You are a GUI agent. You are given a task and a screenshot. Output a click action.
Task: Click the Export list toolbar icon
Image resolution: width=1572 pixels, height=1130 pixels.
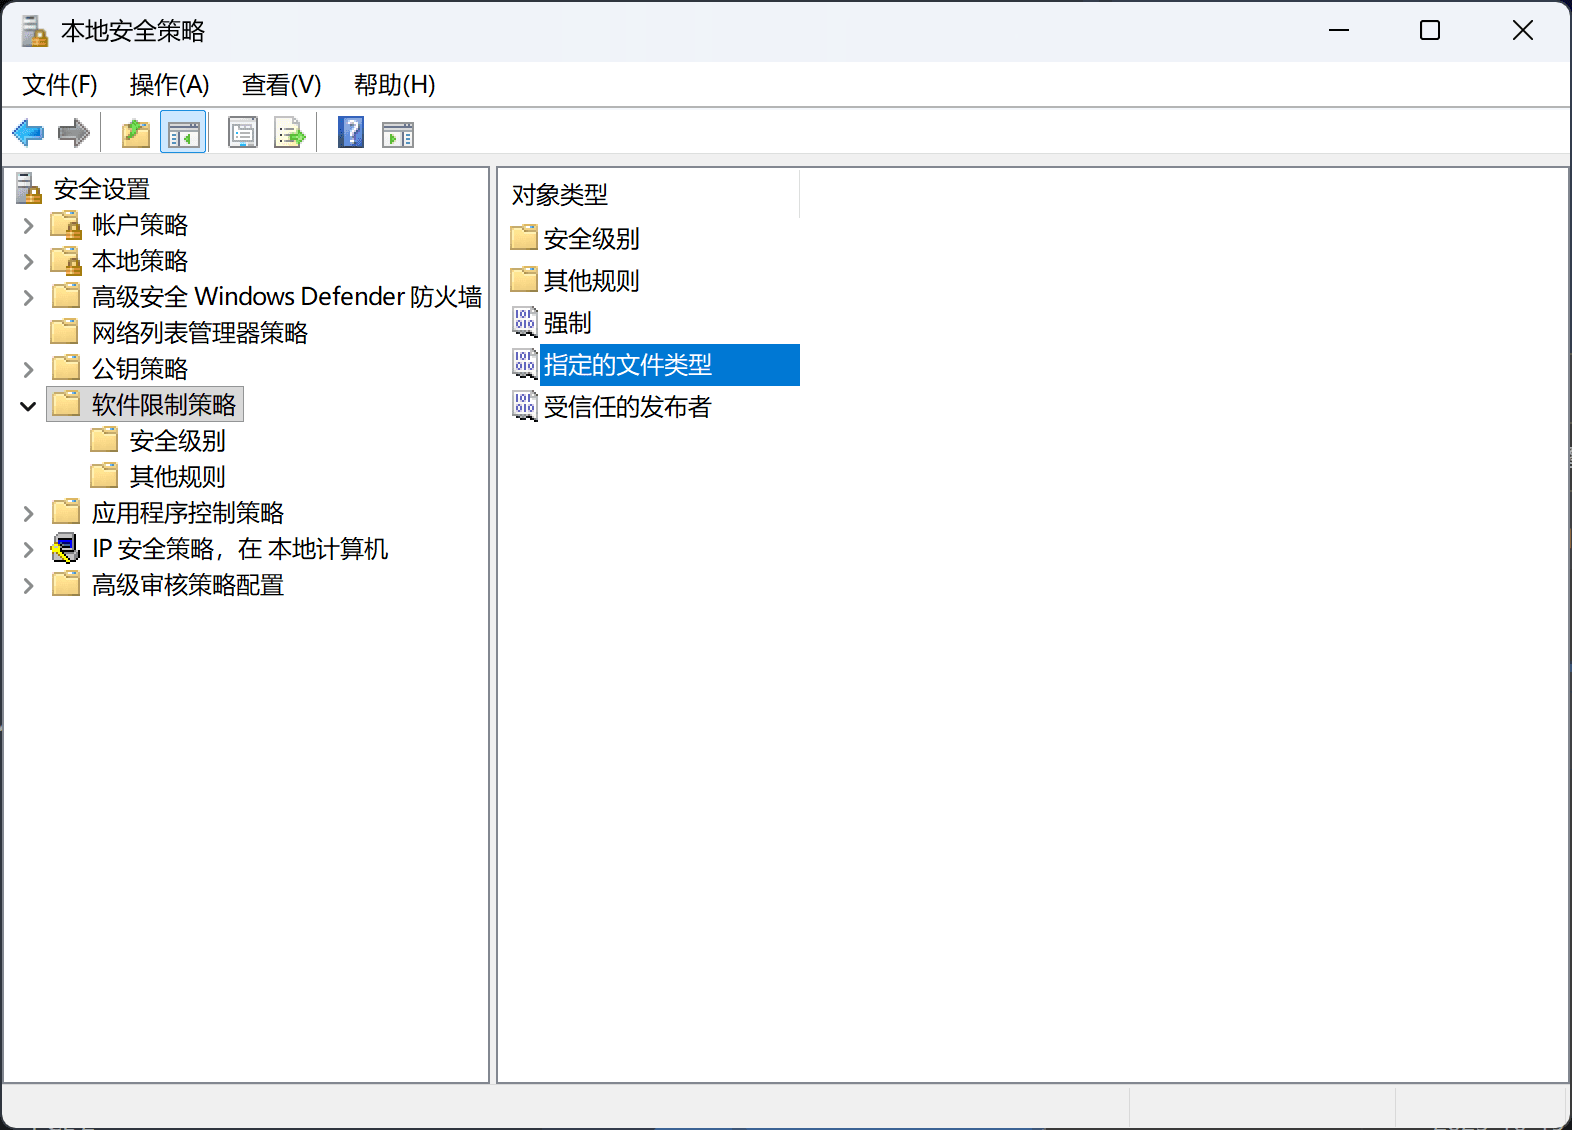tap(290, 133)
